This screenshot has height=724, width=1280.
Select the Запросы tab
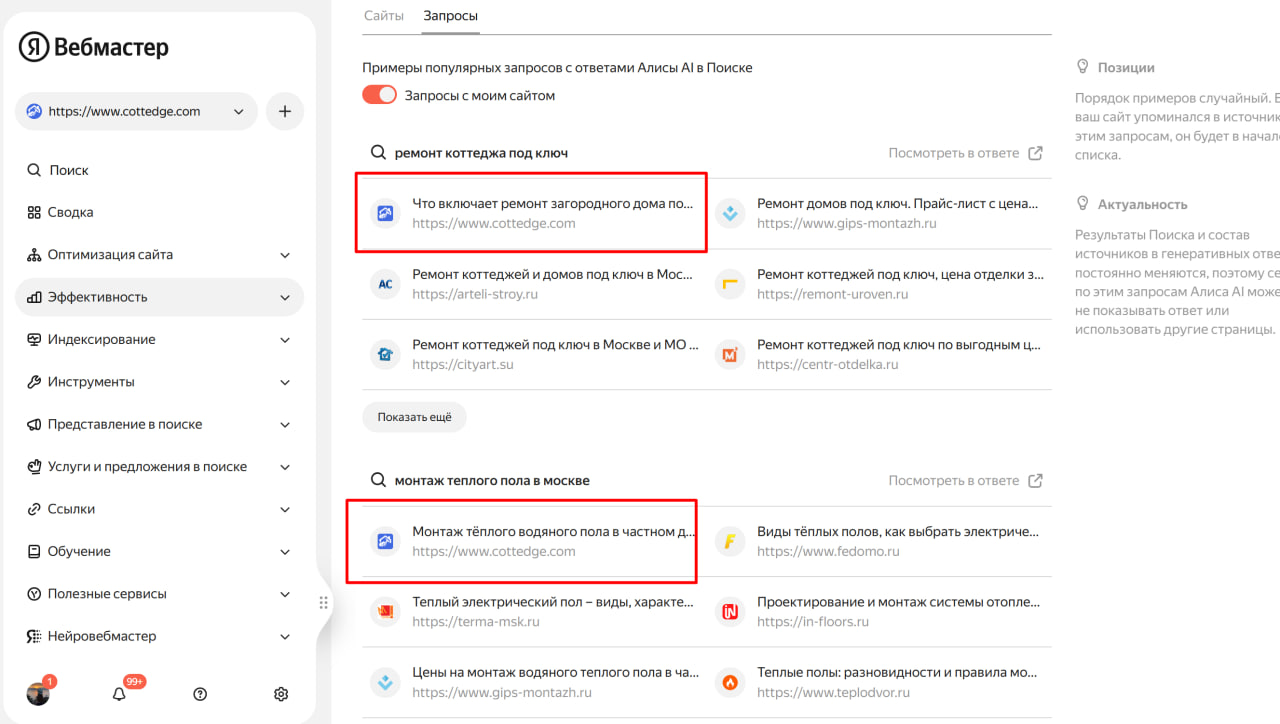pos(450,16)
